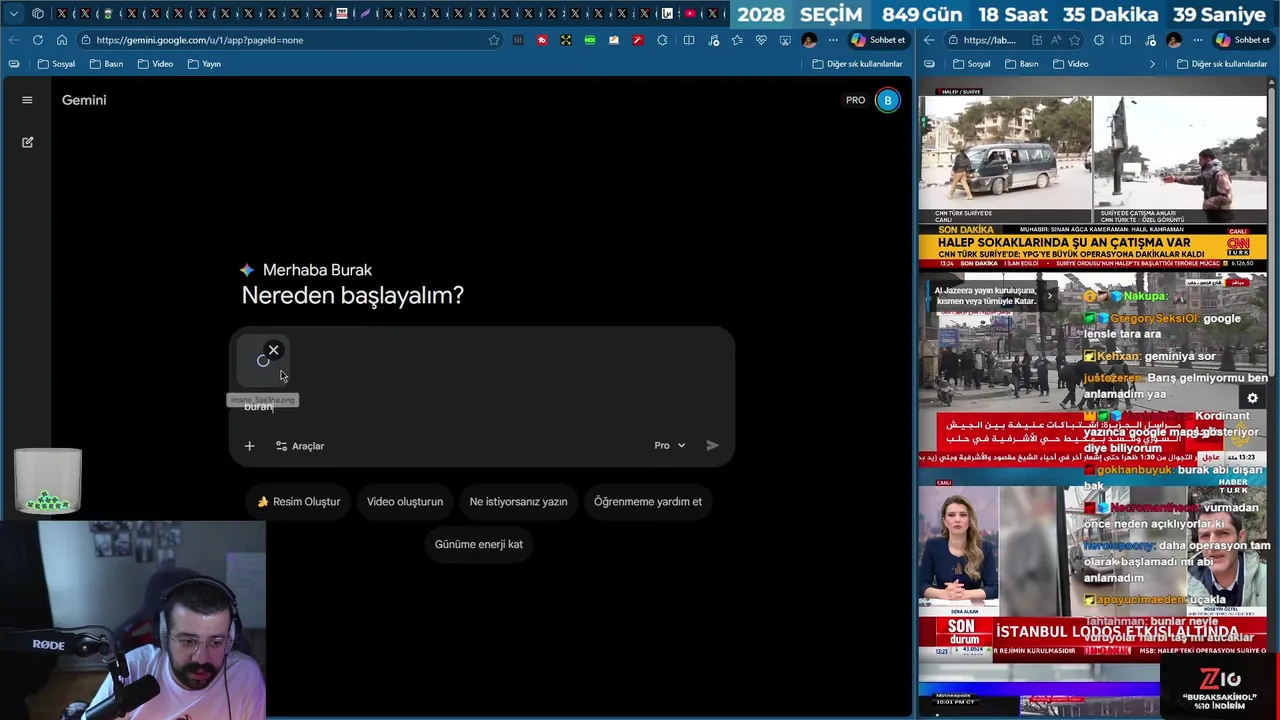Screen dimensions: 1280x720
Task: Open Diğer sık kullanılanlar folder in the right browser
Action: 1222,64
